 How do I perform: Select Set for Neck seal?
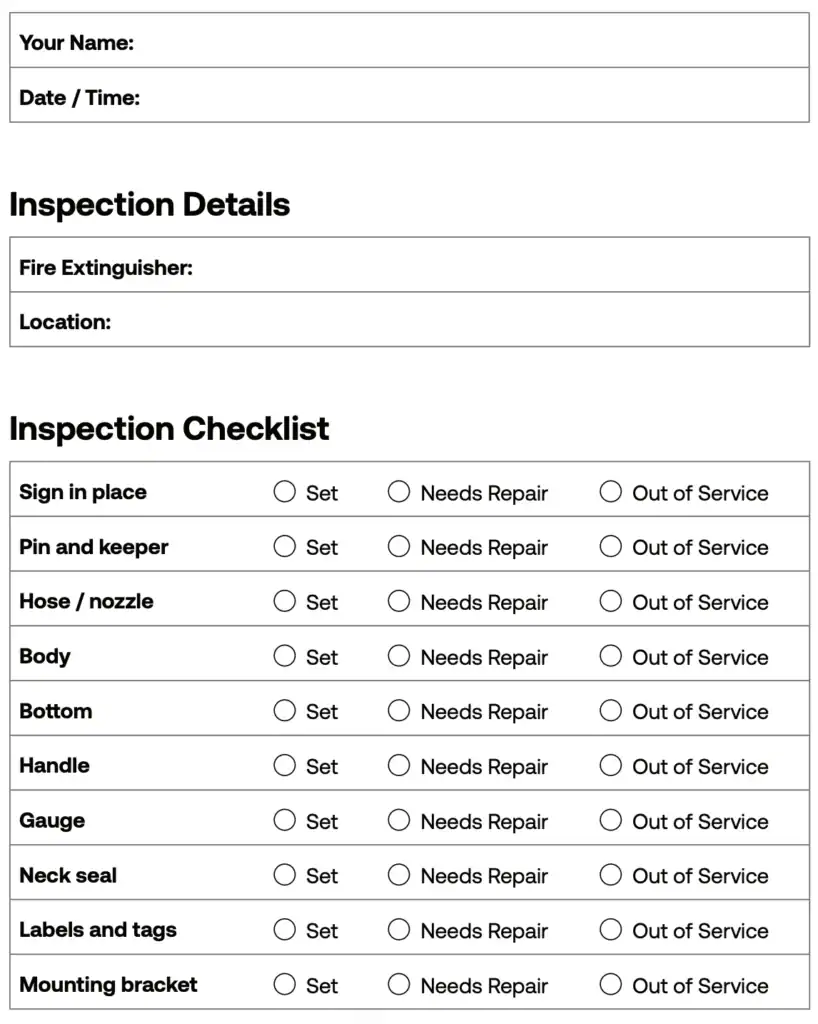pos(285,874)
